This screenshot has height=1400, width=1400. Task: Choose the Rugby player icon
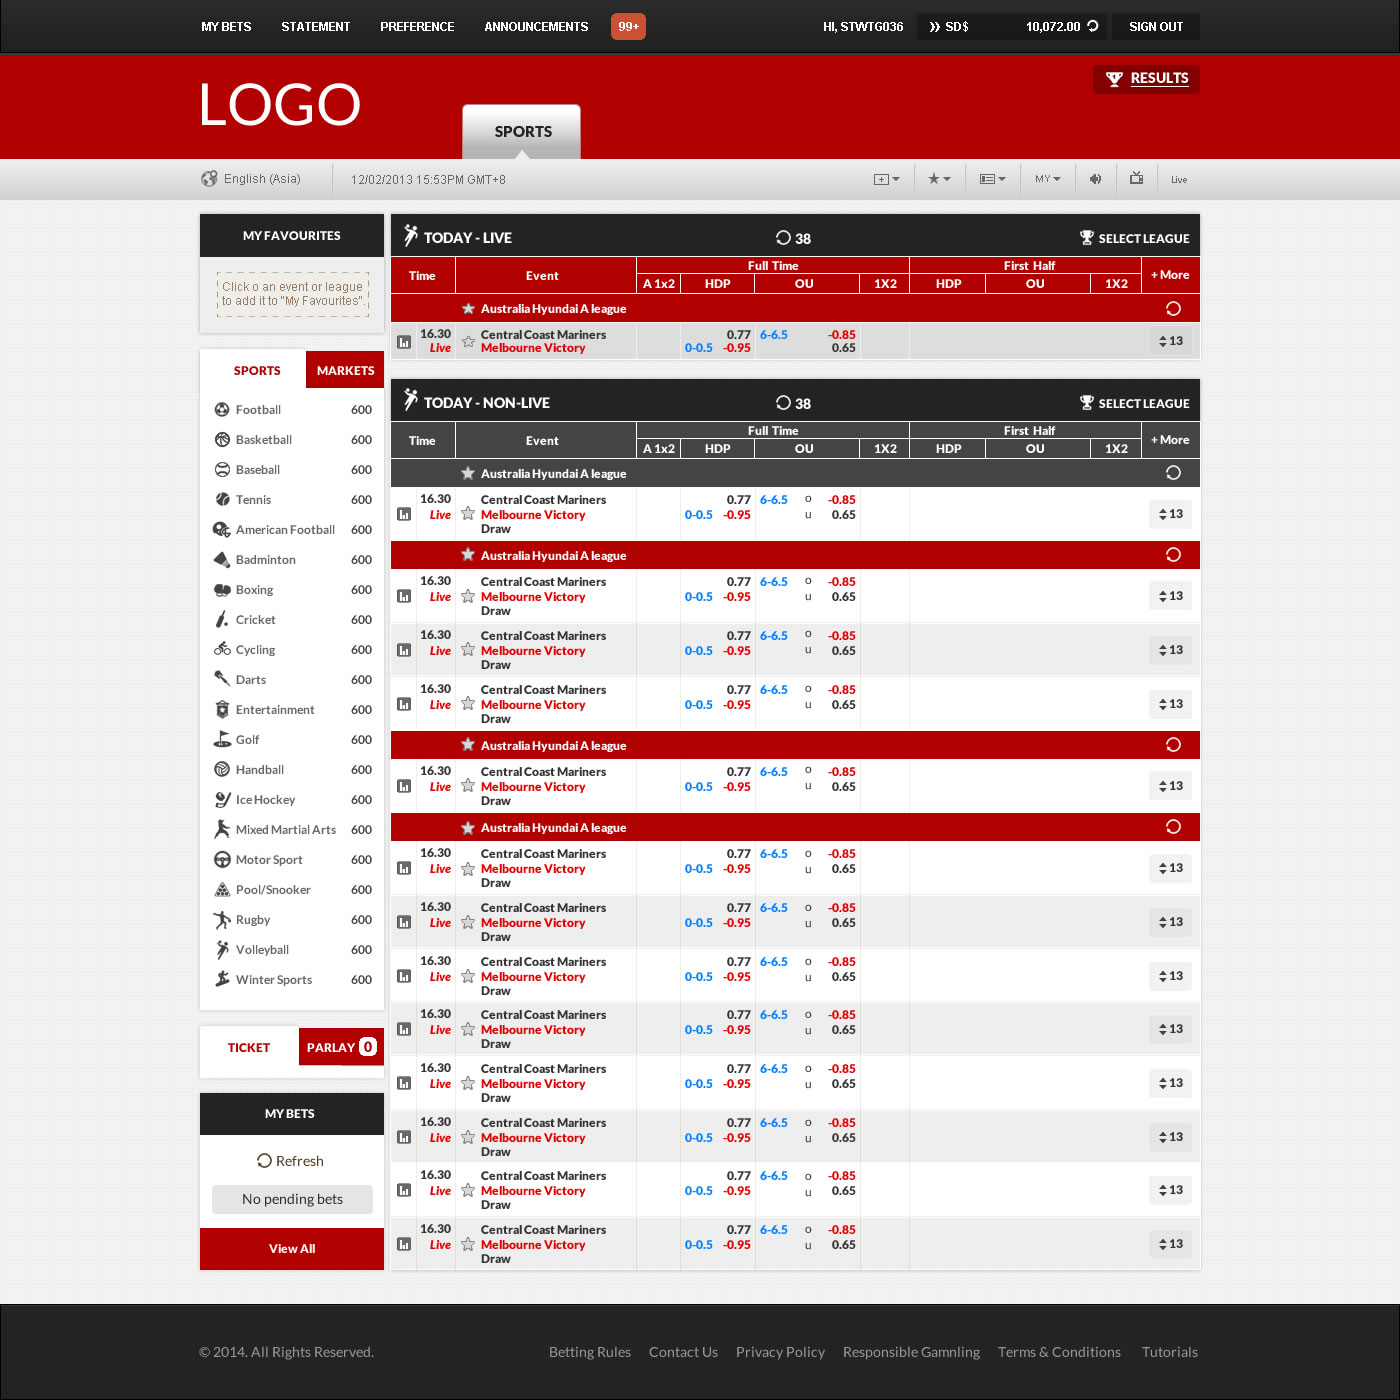click(222, 920)
